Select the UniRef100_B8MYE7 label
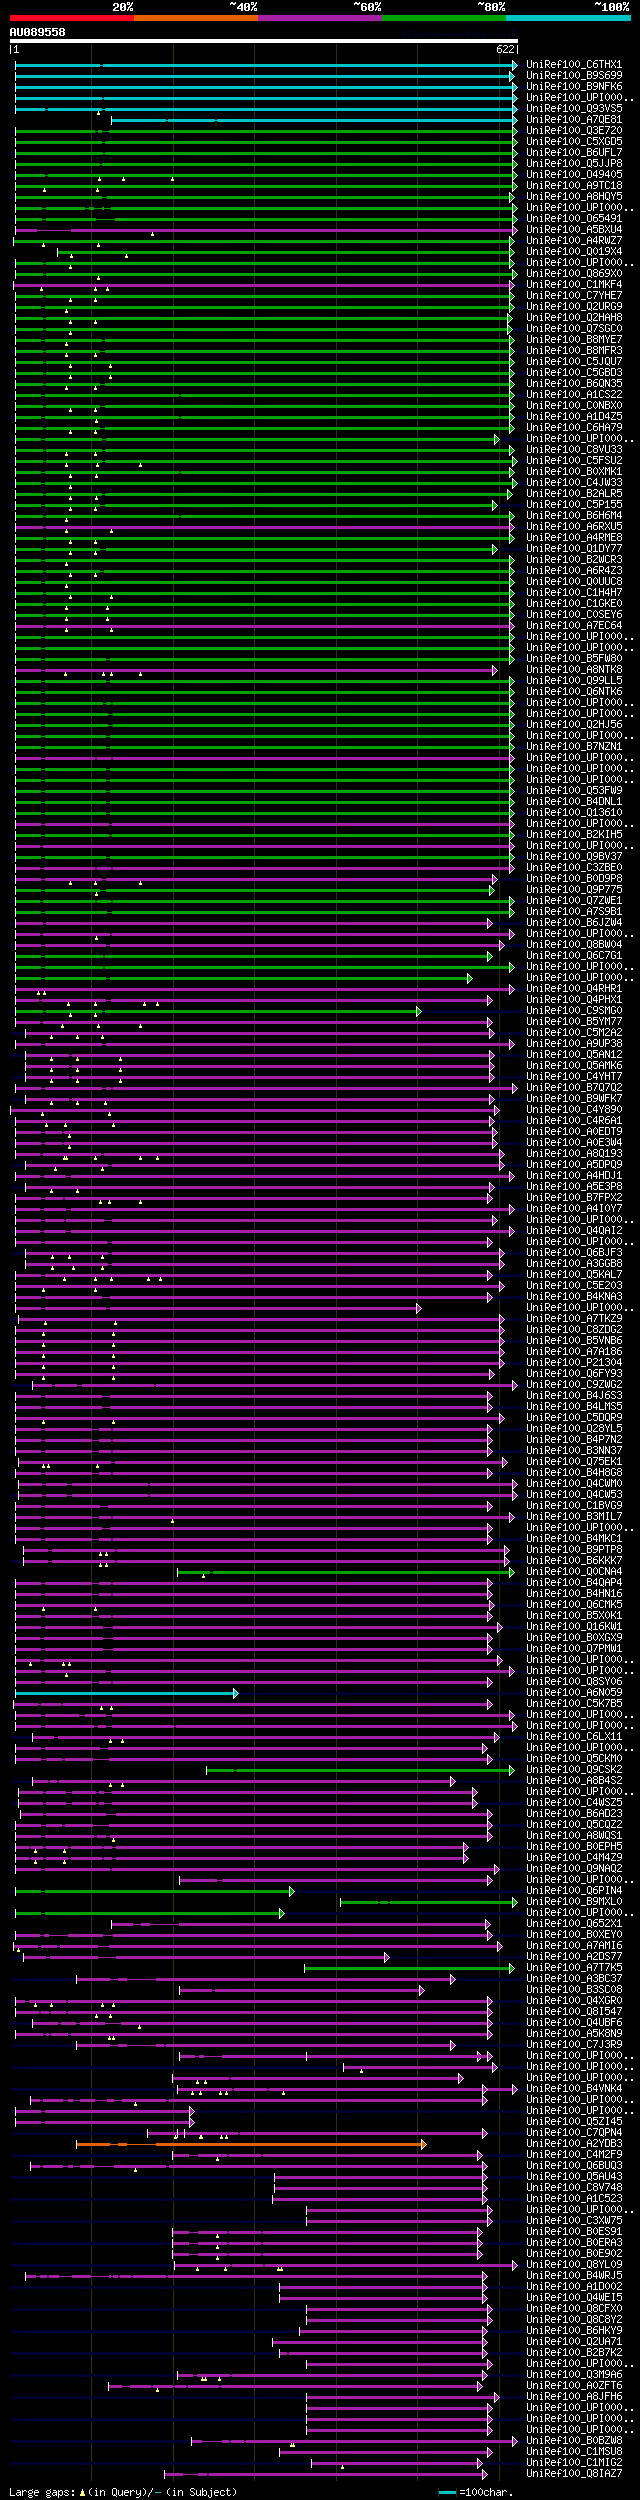 click(574, 340)
